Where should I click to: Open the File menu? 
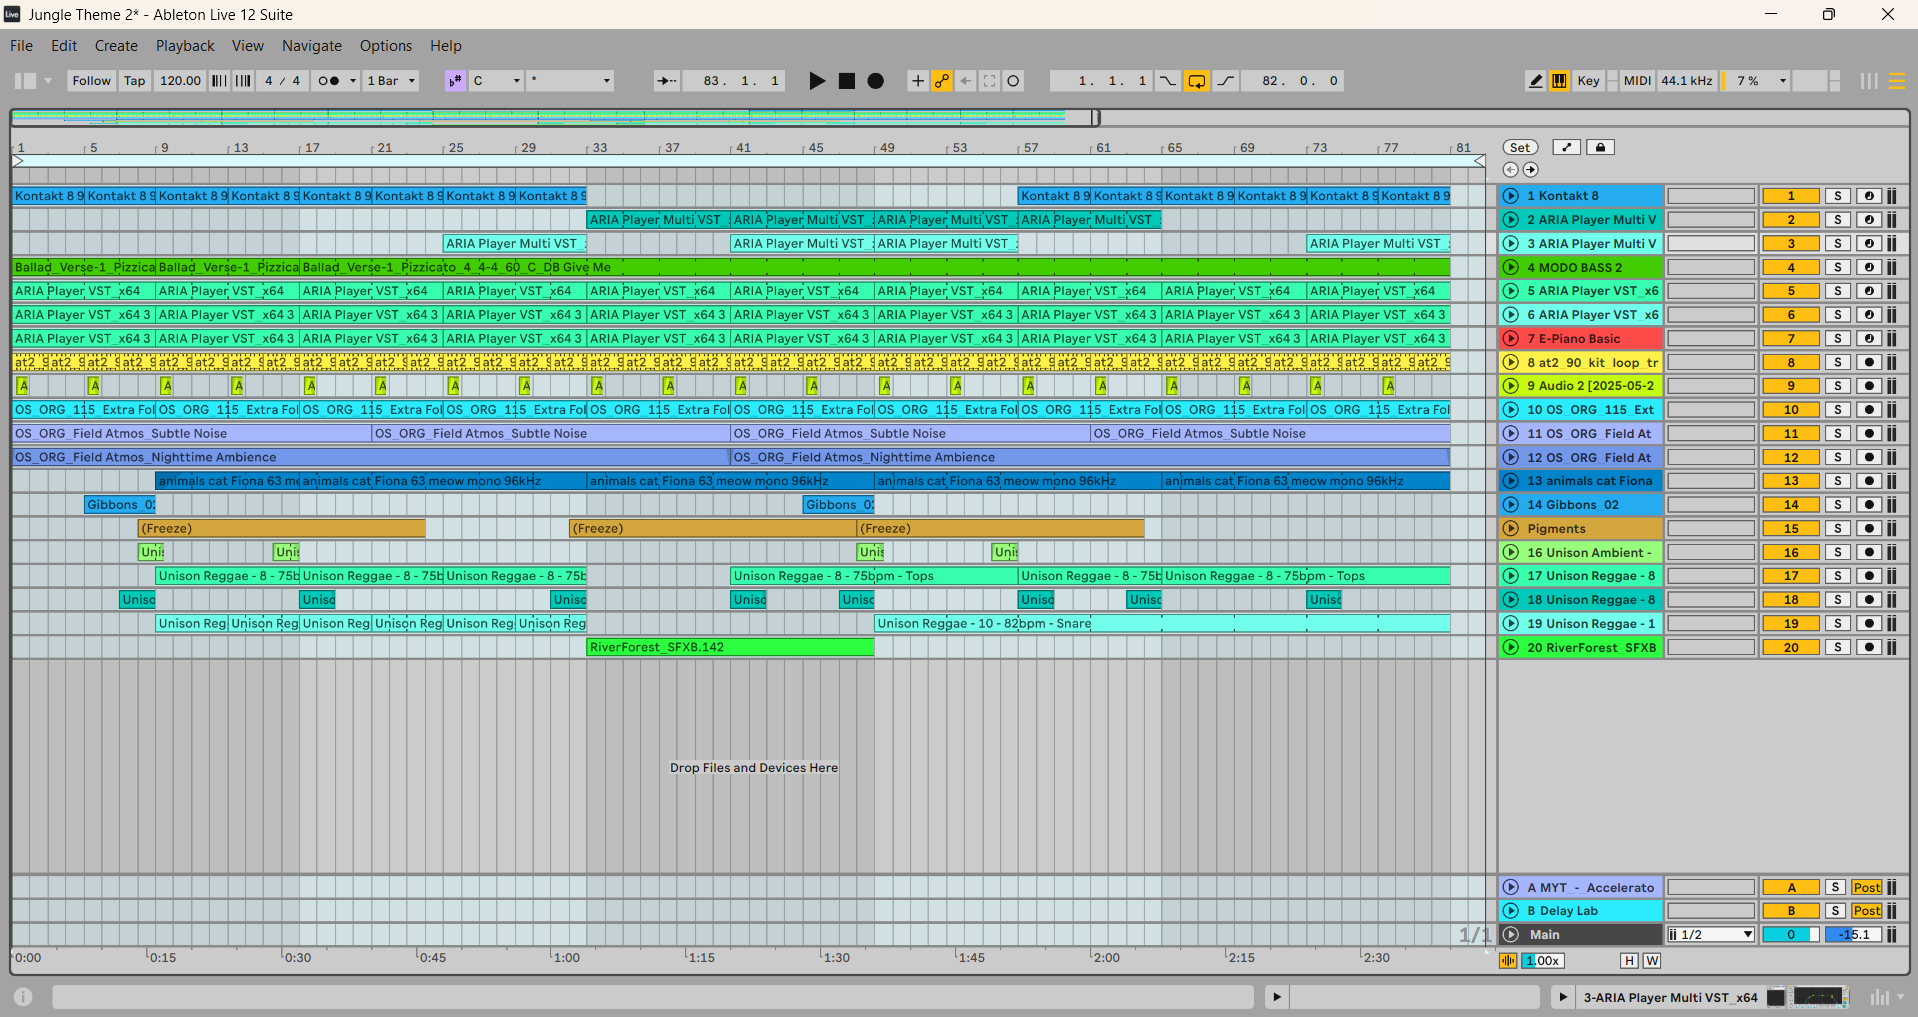click(21, 46)
